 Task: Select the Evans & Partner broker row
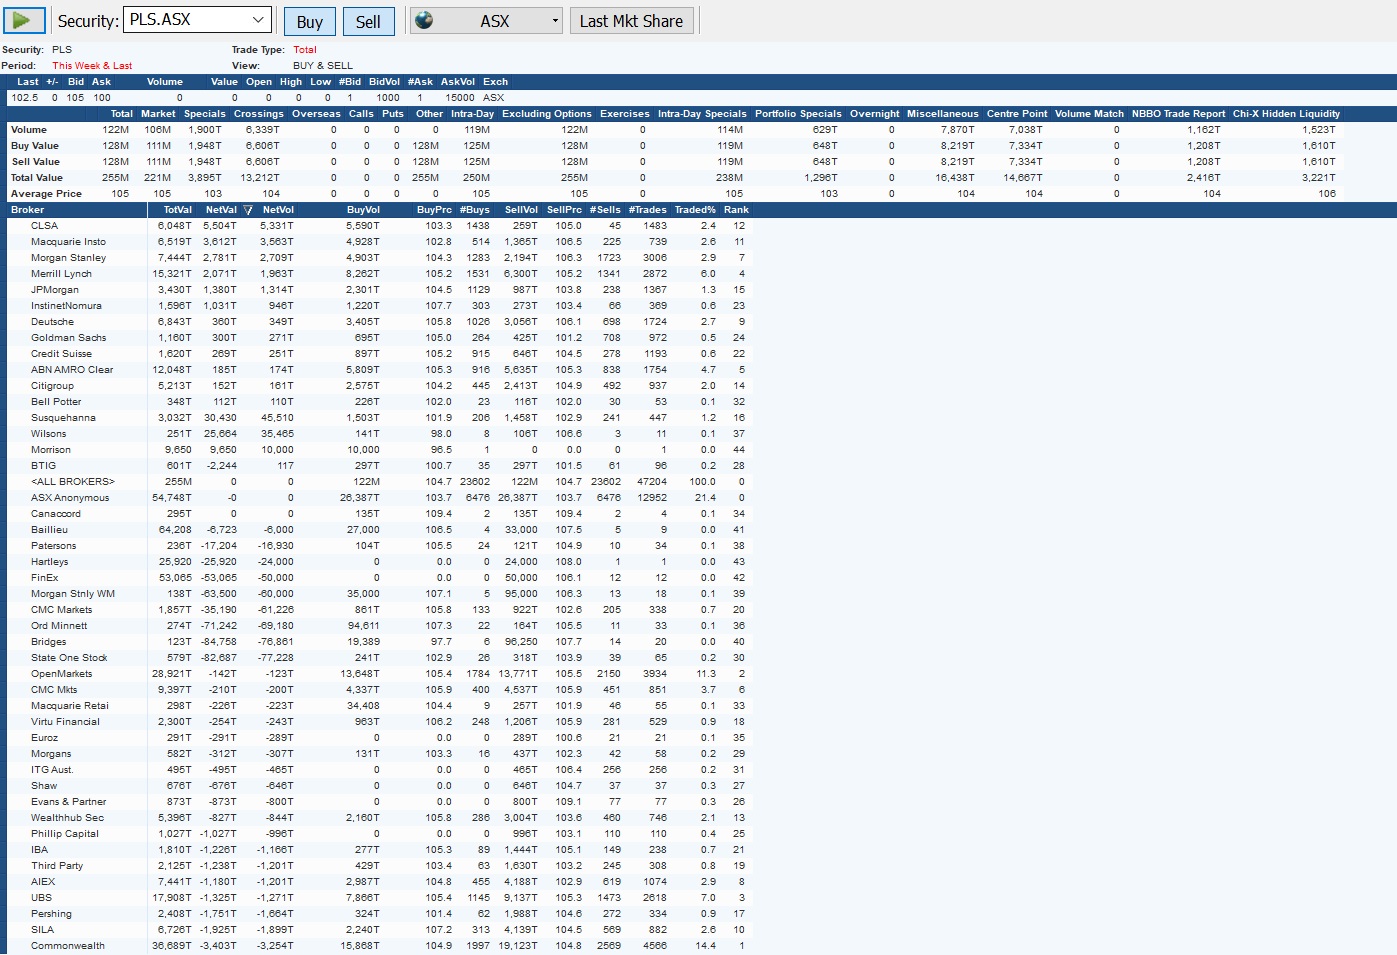378,802
